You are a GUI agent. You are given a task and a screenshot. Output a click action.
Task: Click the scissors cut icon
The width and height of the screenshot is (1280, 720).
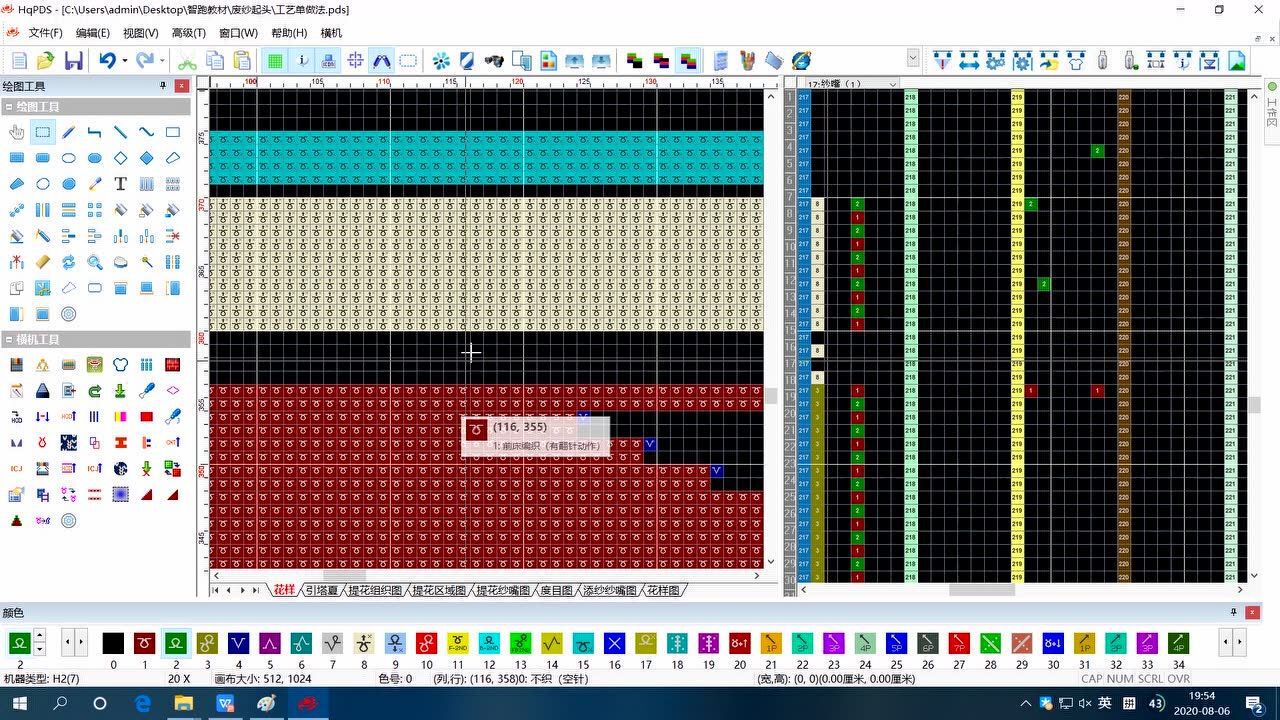[x=187, y=61]
